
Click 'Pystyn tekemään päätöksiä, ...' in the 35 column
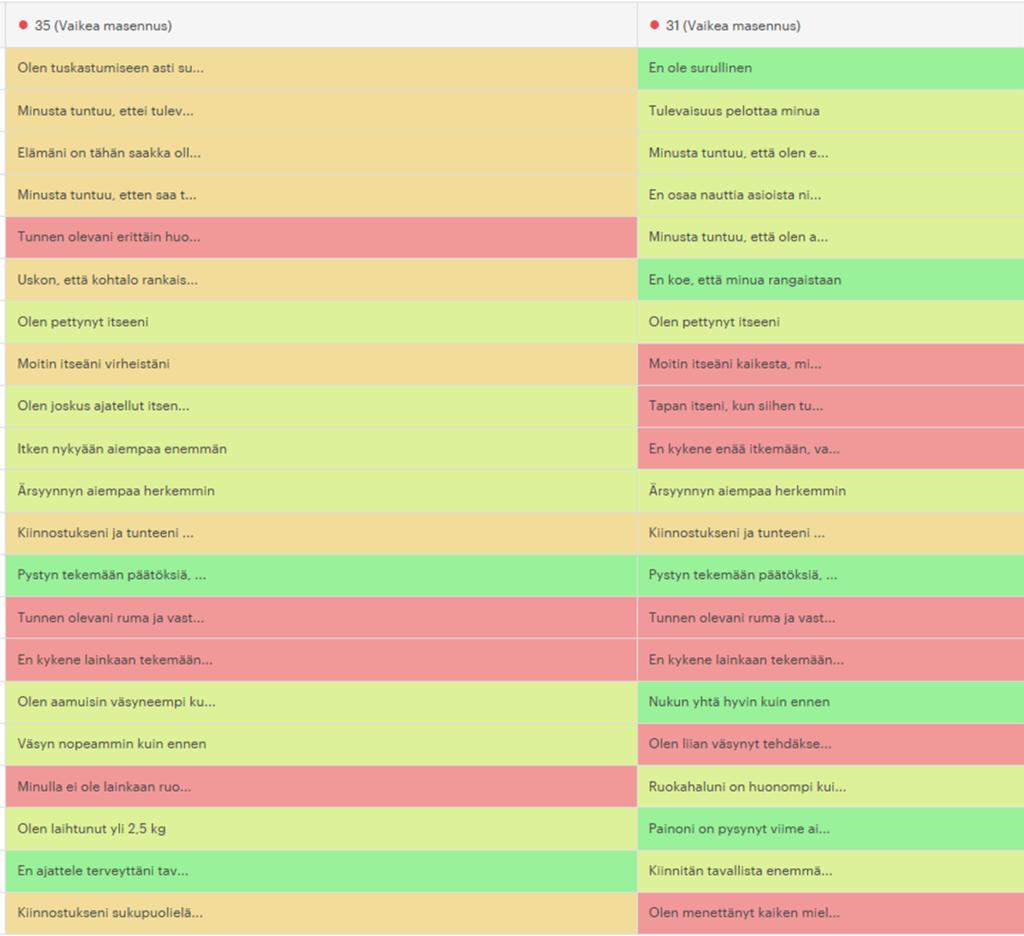(x=321, y=575)
